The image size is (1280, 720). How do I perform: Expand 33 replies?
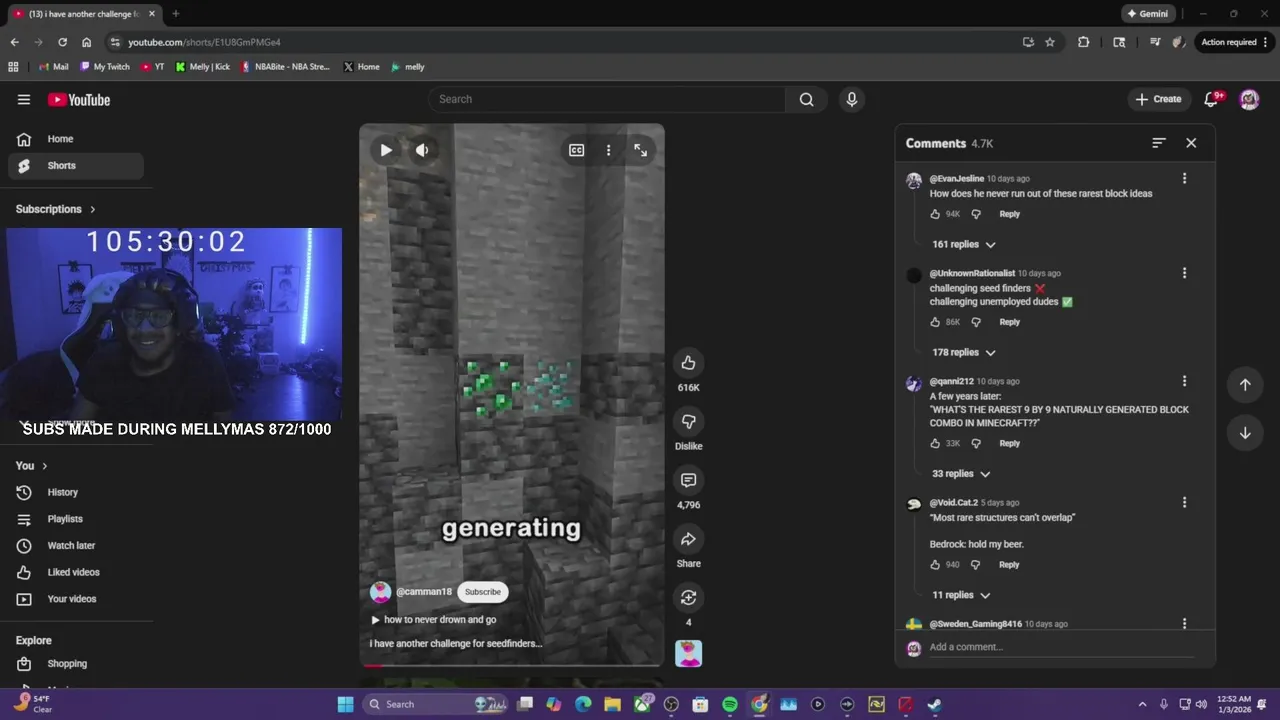pyautogui.click(x=961, y=474)
